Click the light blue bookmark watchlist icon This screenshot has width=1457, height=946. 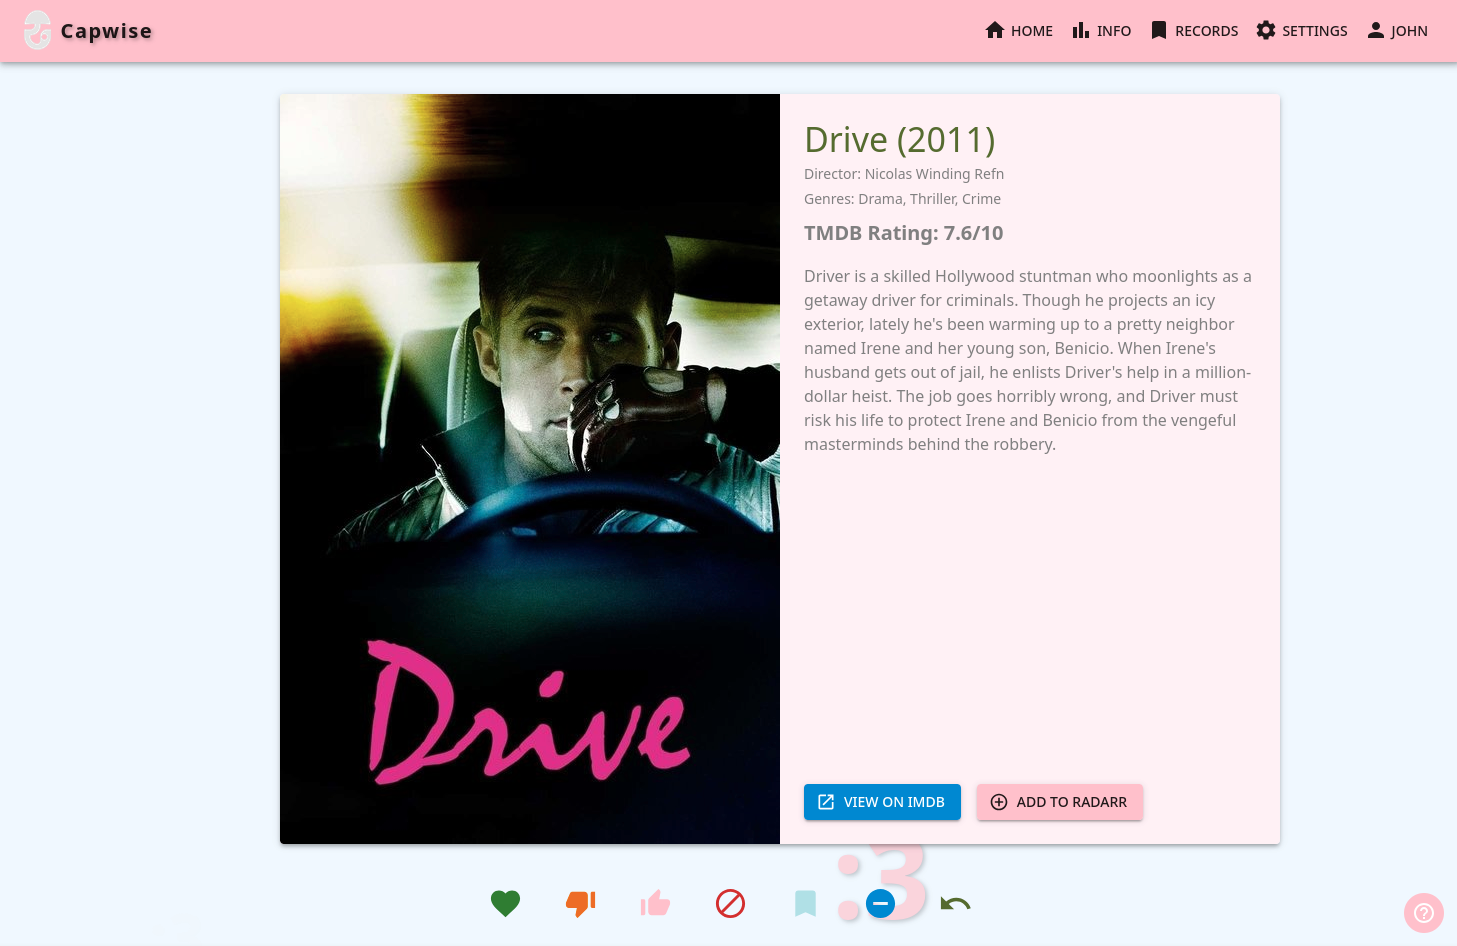point(805,904)
